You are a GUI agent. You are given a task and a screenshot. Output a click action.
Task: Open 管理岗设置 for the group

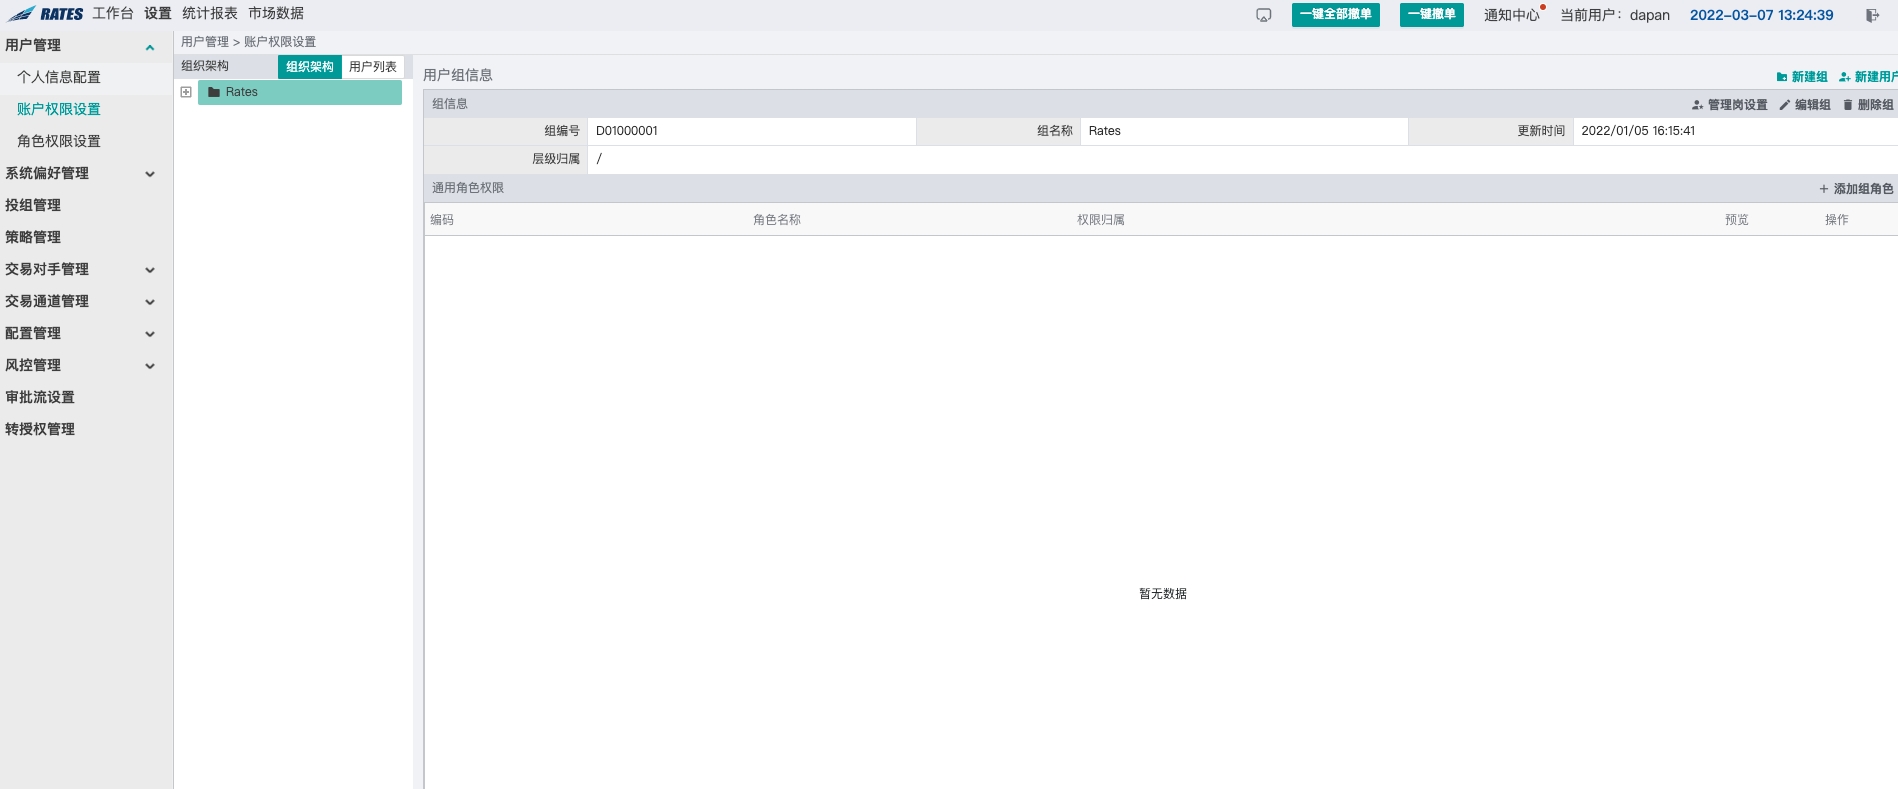pyautogui.click(x=1730, y=105)
